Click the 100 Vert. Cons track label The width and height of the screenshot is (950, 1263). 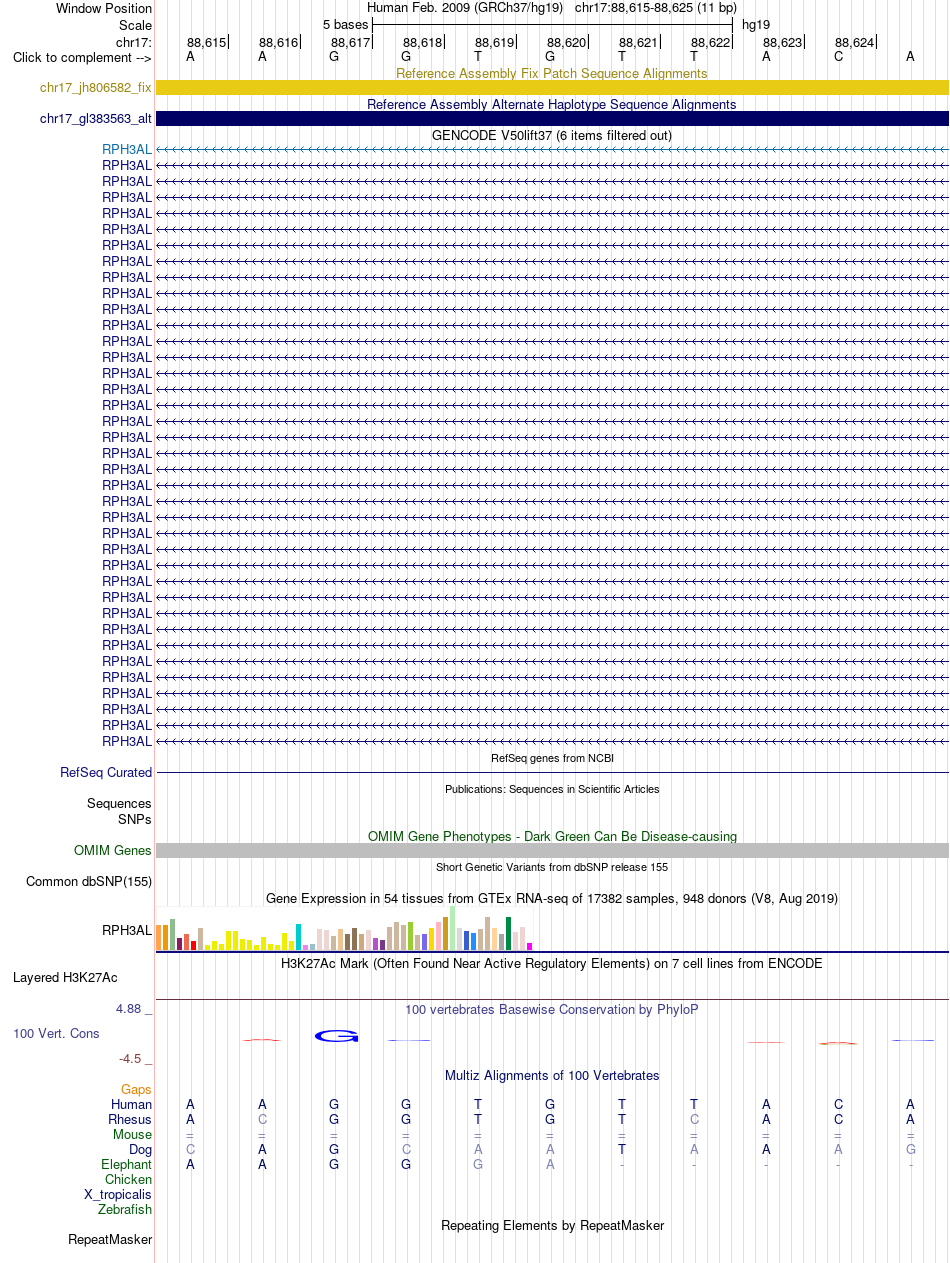point(56,1033)
